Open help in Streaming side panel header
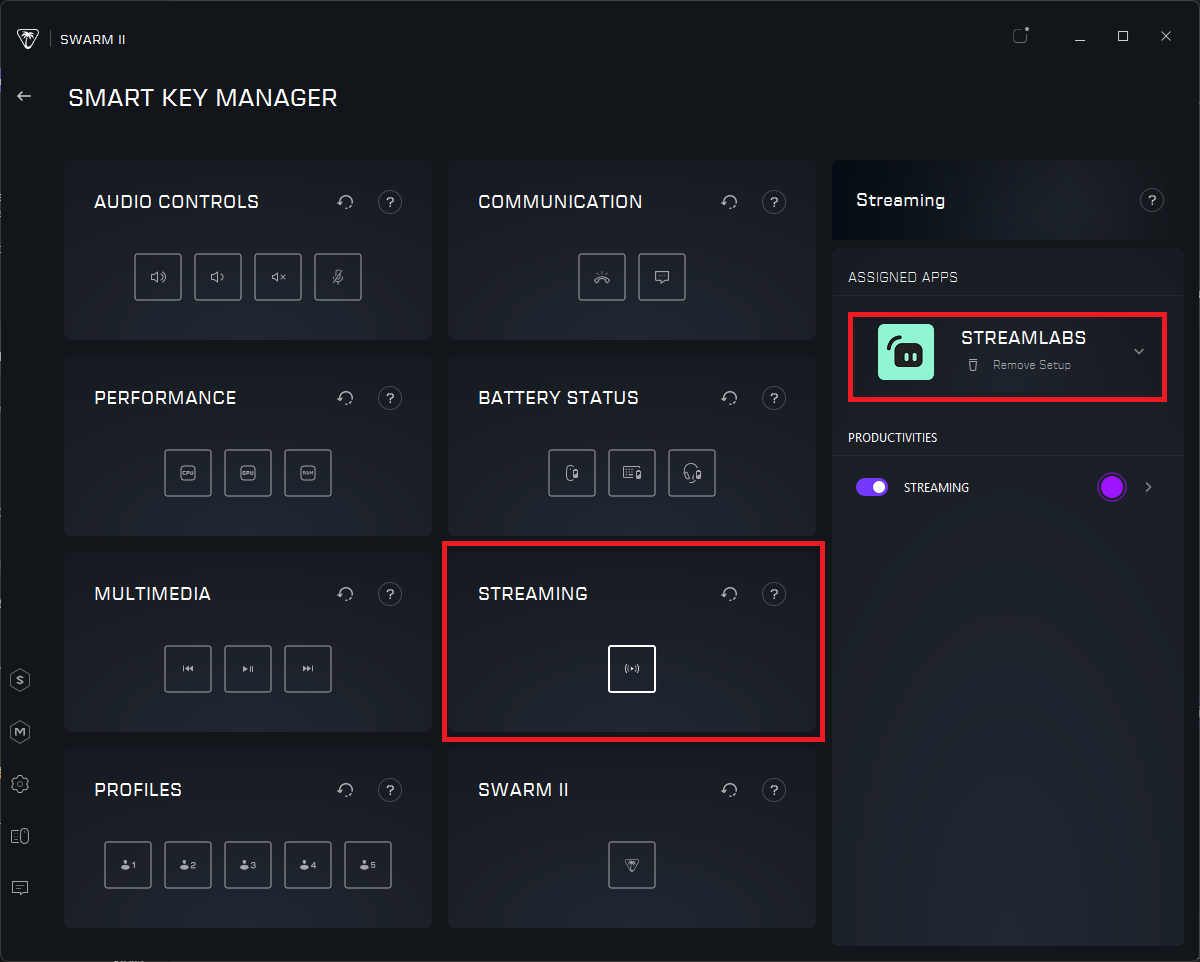Viewport: 1200px width, 962px height. [x=1152, y=201]
